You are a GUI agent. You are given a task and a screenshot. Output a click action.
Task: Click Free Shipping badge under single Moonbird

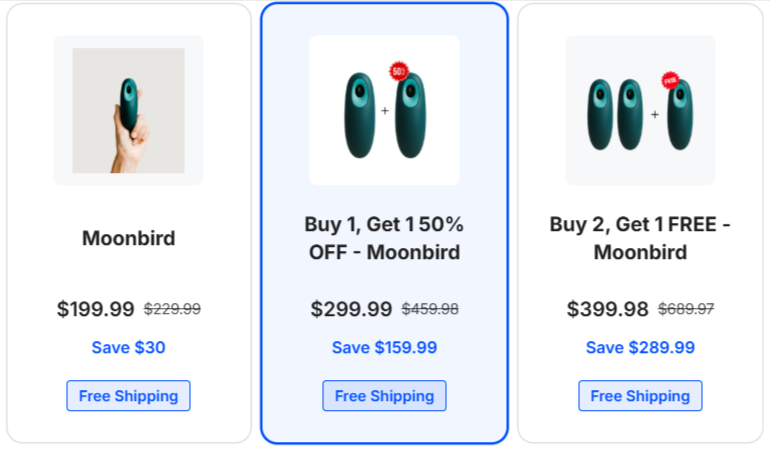click(128, 396)
